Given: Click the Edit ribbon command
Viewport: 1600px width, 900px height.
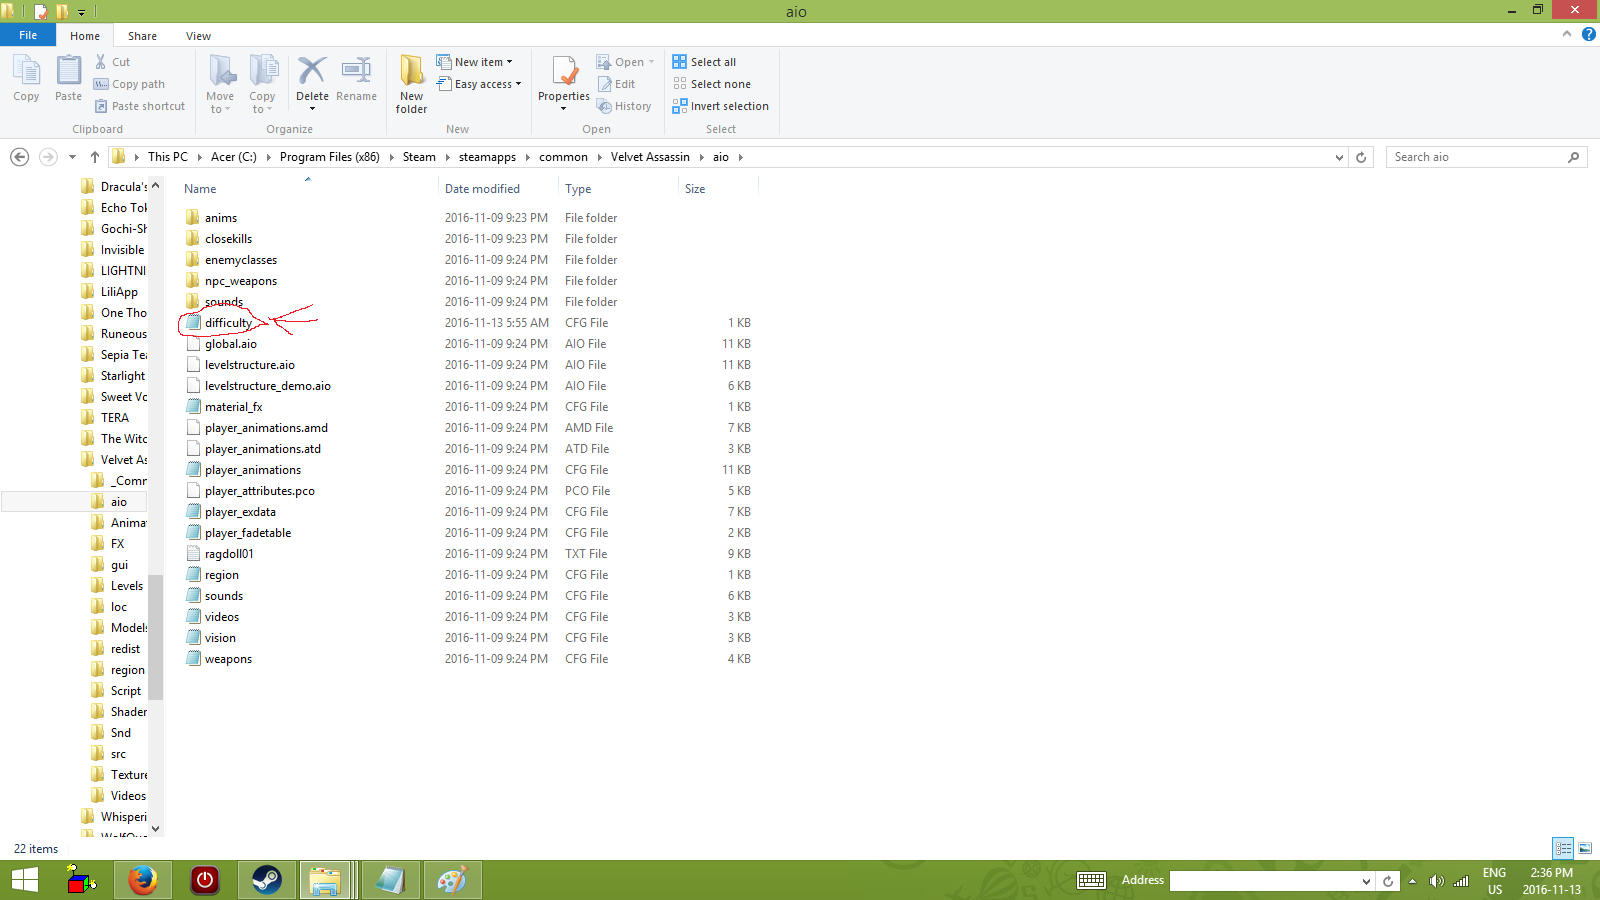Looking at the screenshot, I should point(616,84).
